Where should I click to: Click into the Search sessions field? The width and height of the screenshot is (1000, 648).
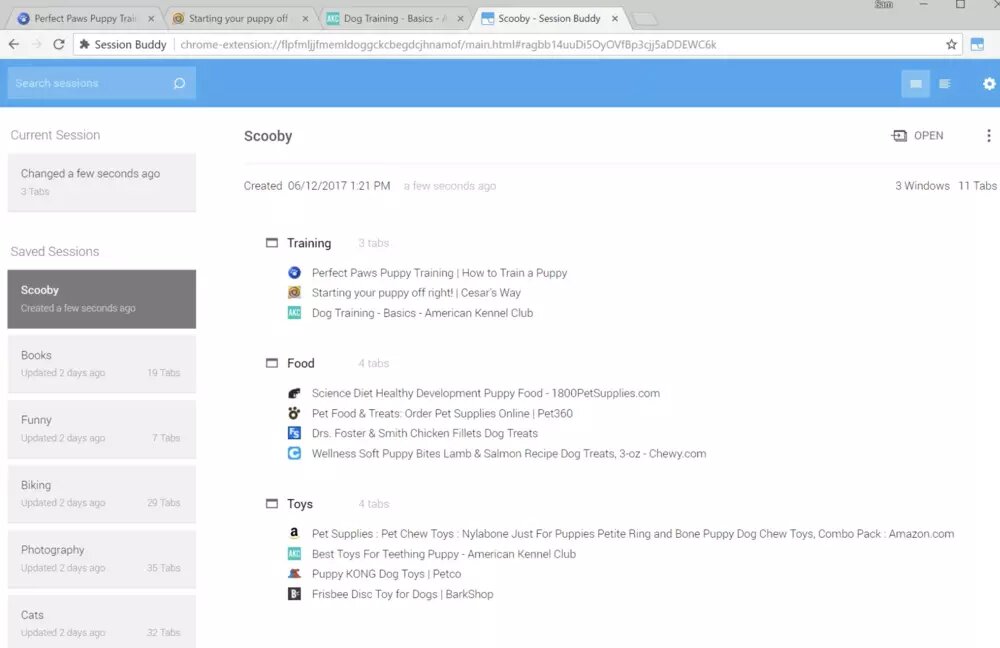click(x=90, y=83)
